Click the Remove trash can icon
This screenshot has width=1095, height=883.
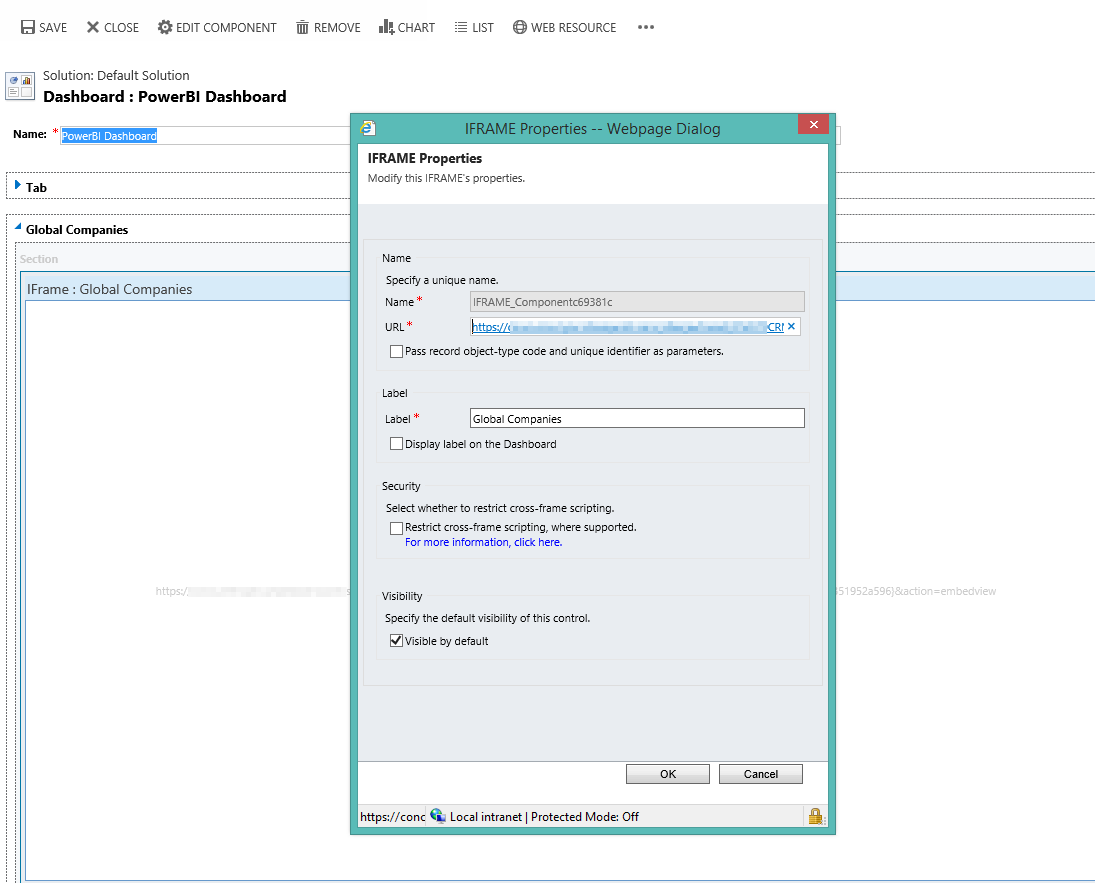click(x=302, y=28)
